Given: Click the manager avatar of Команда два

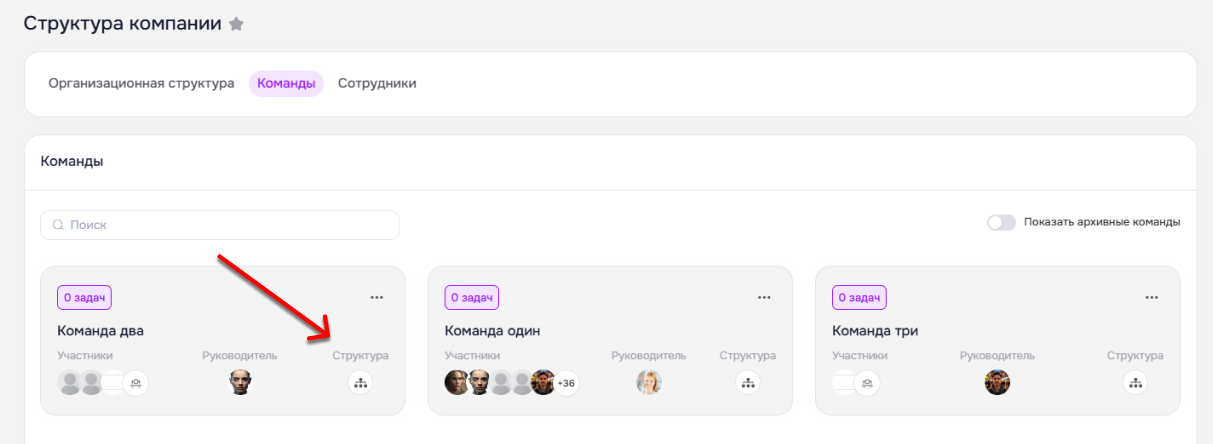Looking at the screenshot, I should [239, 382].
